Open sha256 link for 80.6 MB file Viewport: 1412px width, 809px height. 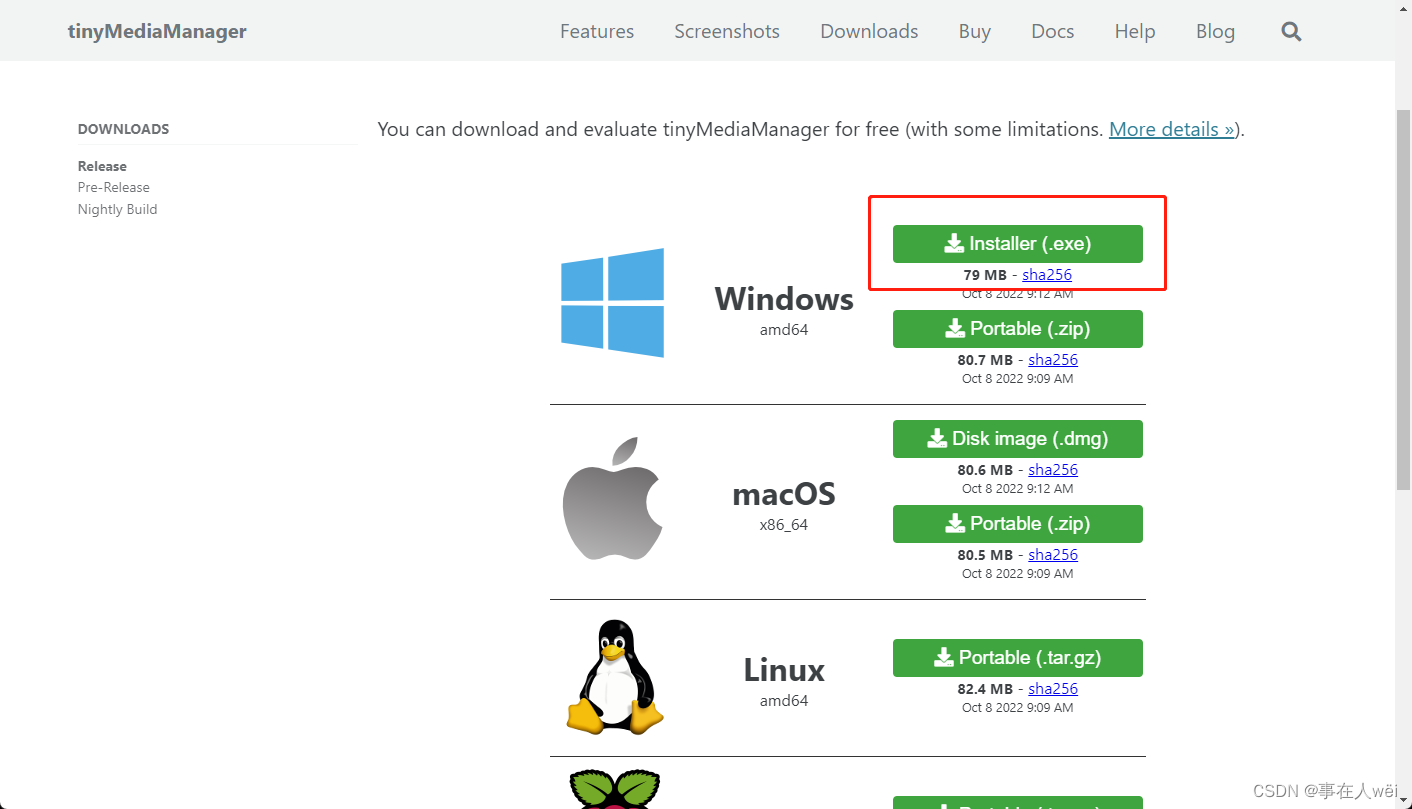1053,470
